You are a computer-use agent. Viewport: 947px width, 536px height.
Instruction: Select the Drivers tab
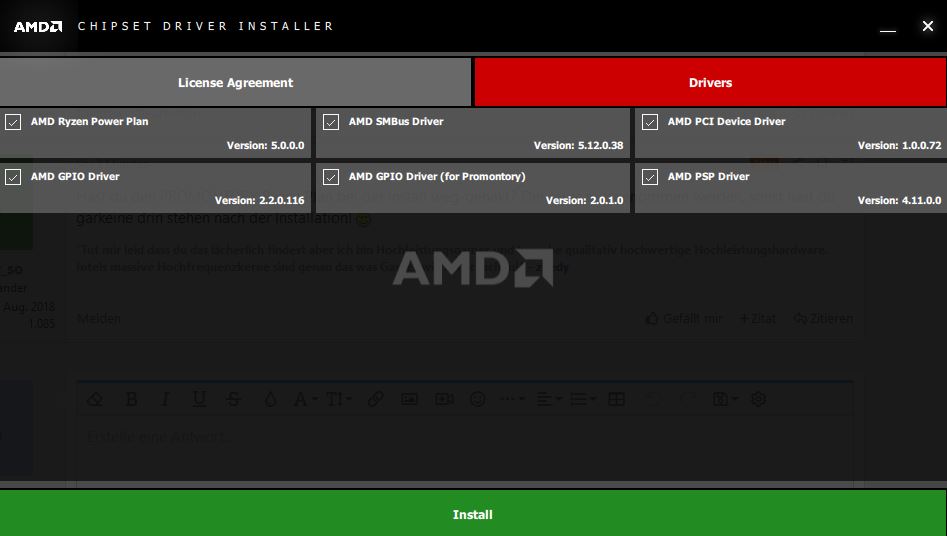(x=710, y=82)
